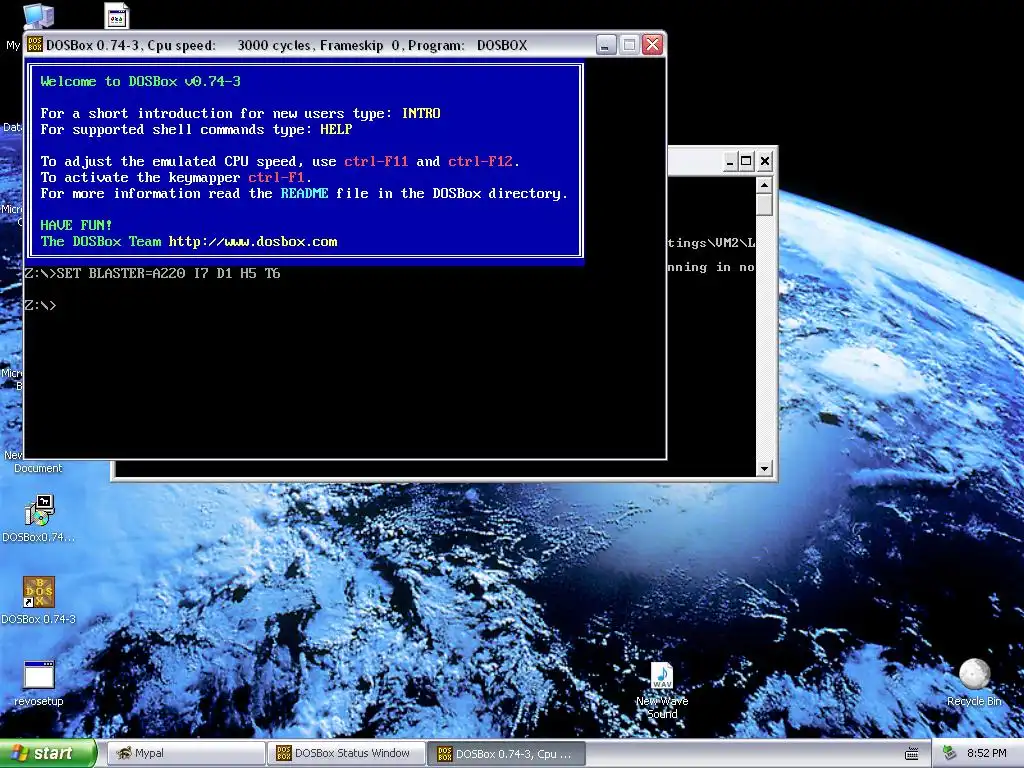Click the yellow INTRO word in DOSBox
Image resolution: width=1024 pixels, height=768 pixels.
point(421,114)
